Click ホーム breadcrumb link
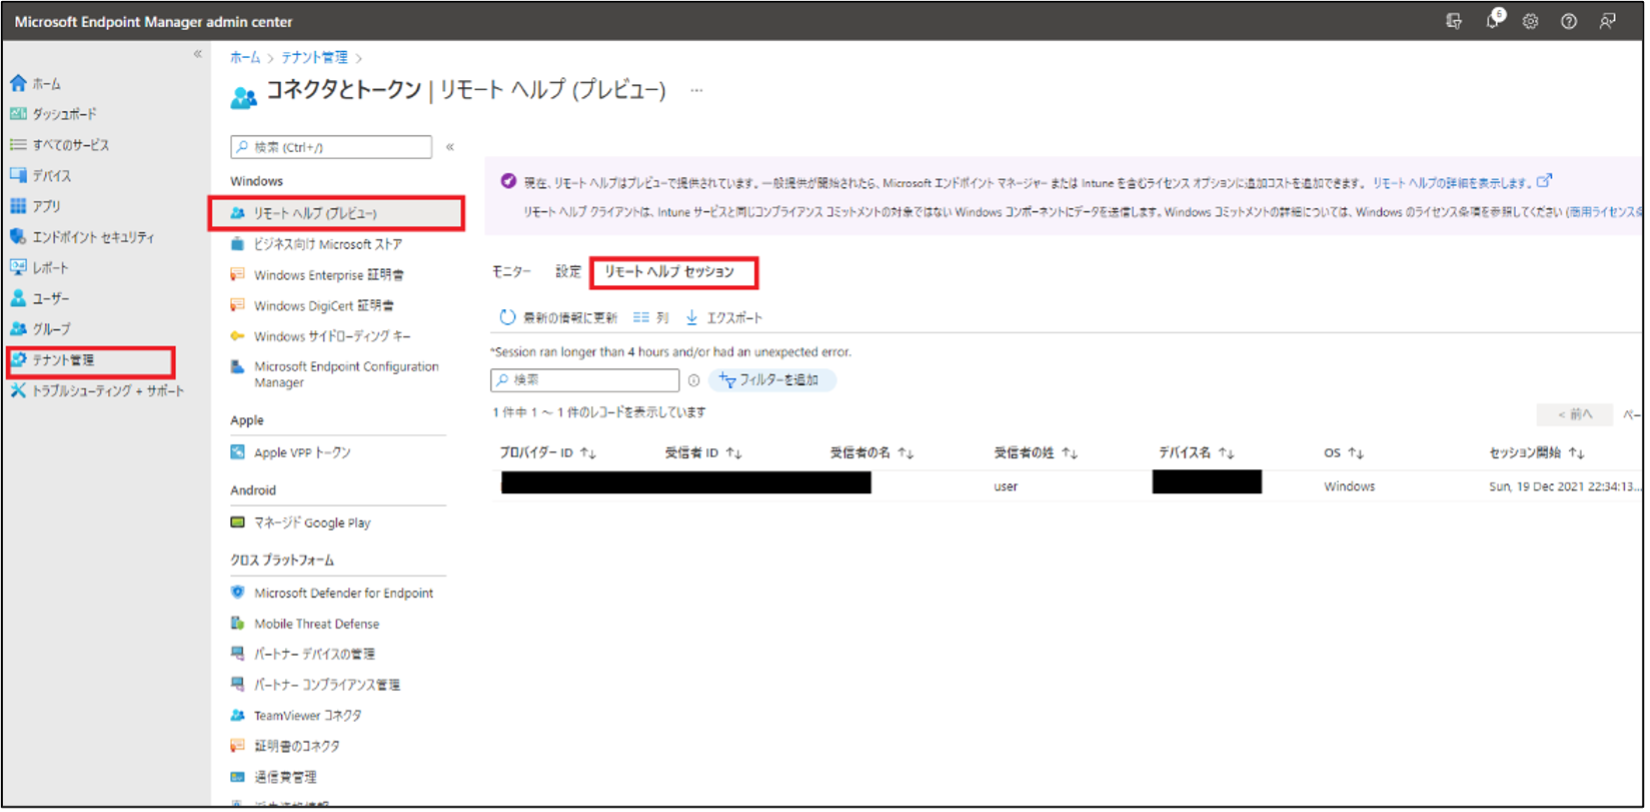Screen dimensions: 1650x812 [245, 58]
